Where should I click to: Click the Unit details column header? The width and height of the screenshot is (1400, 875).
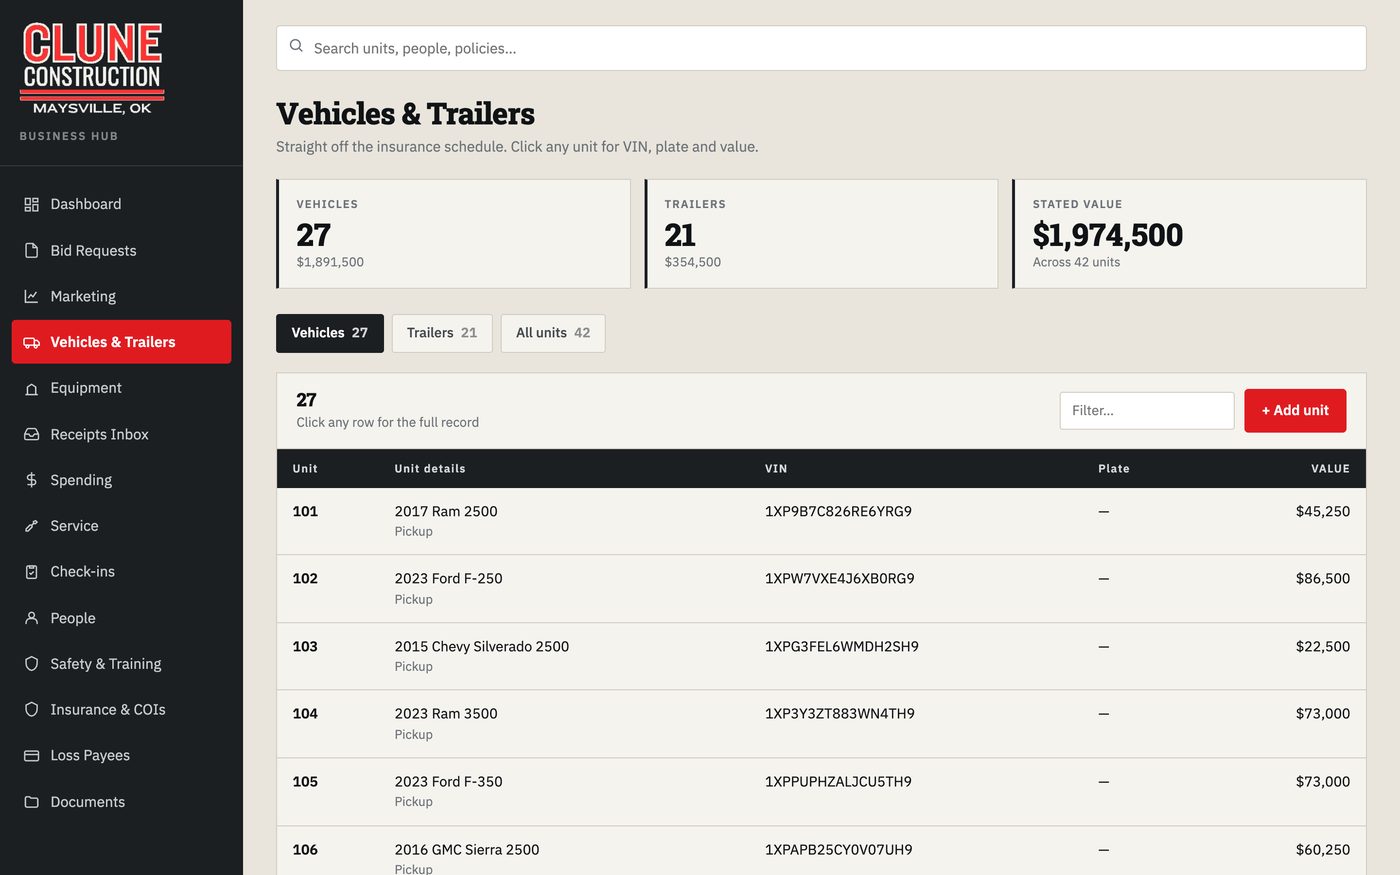pyautogui.click(x=430, y=468)
